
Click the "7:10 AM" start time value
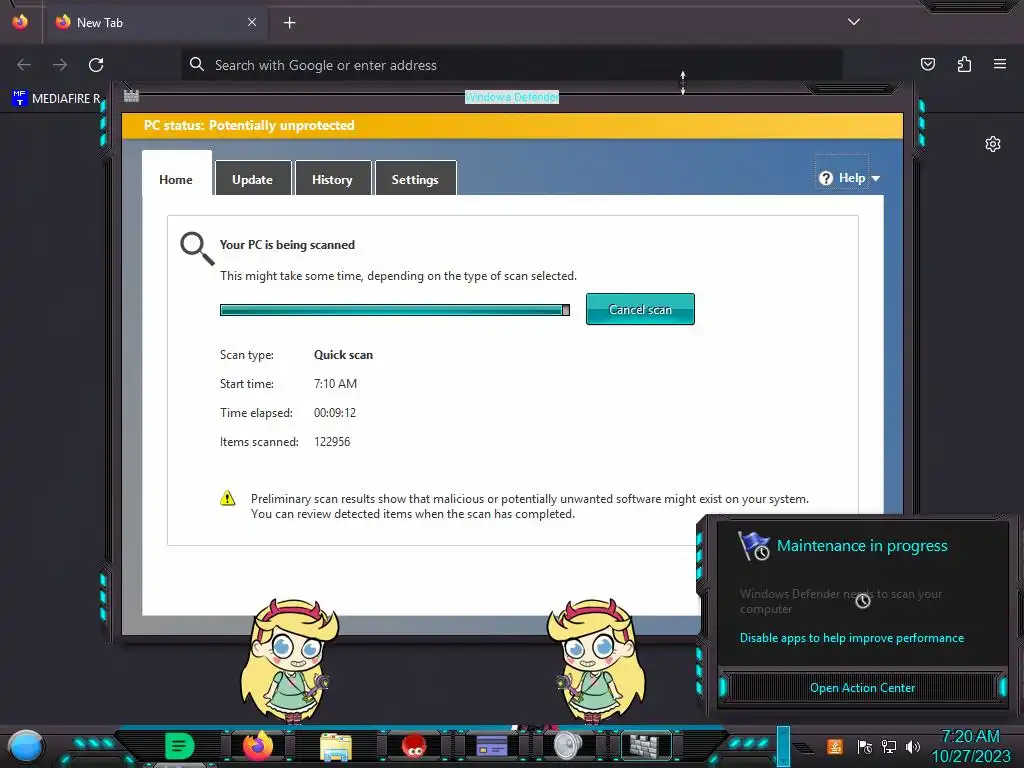[x=335, y=383]
